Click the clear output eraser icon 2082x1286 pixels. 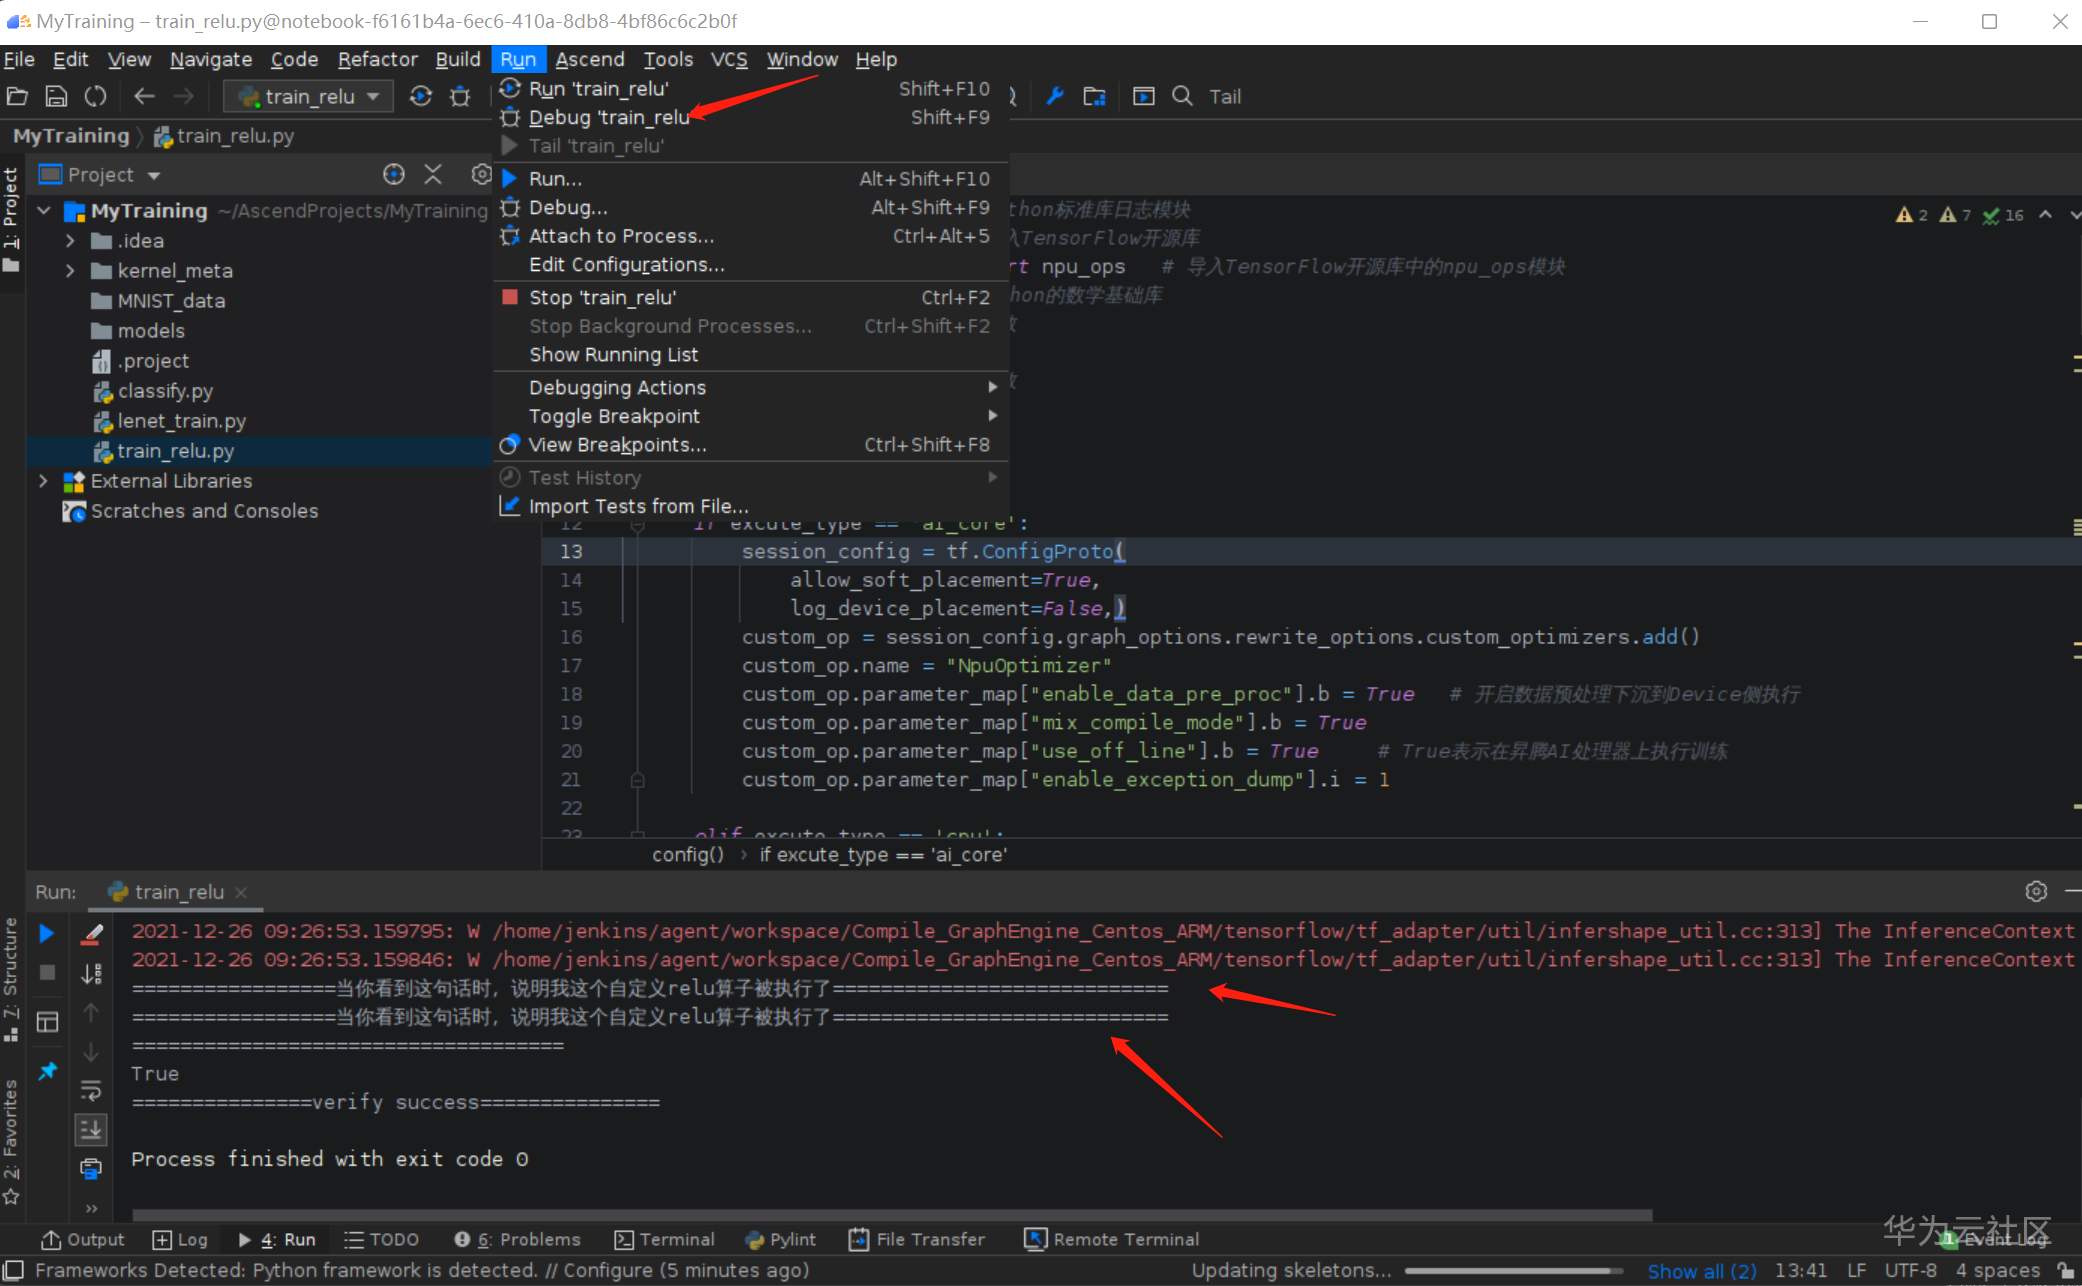[x=91, y=933]
